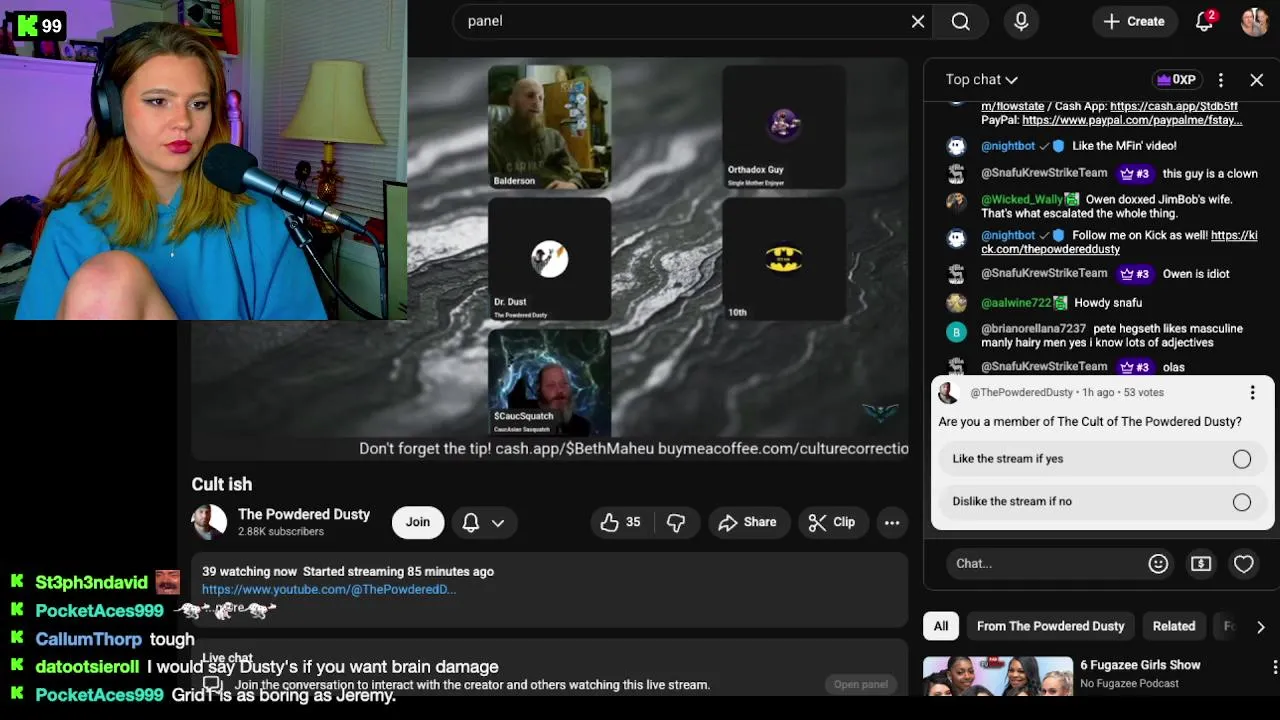The width and height of the screenshot is (1280, 720).
Task: Open the PayPal link in chat
Action: tap(1132, 120)
